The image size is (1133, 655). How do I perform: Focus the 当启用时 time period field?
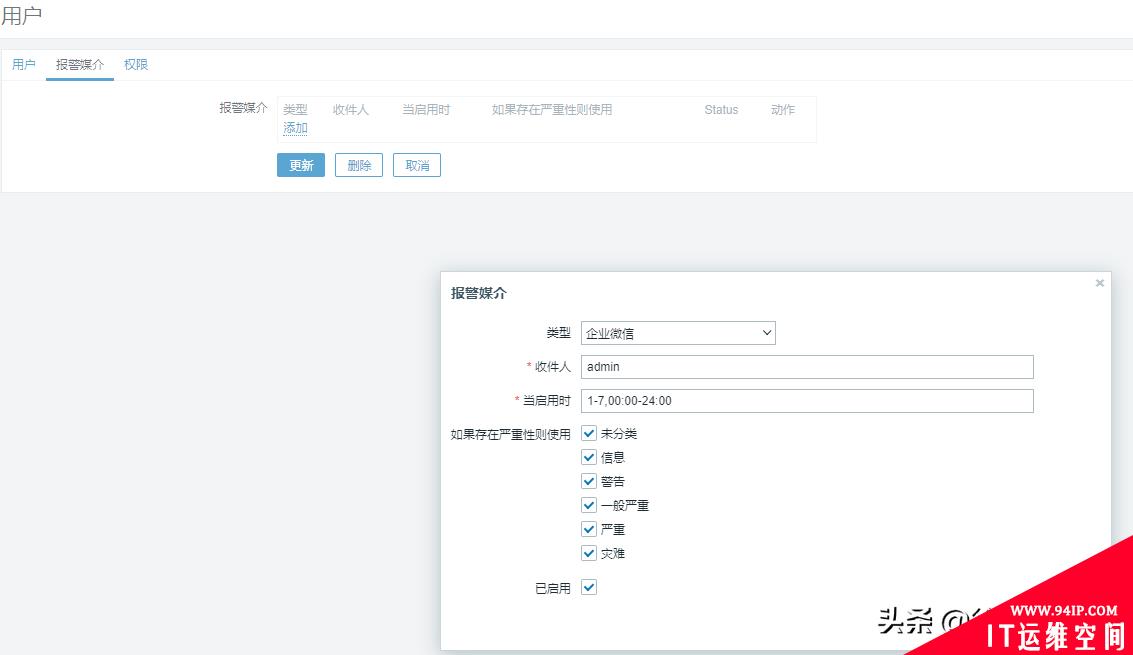click(807, 401)
